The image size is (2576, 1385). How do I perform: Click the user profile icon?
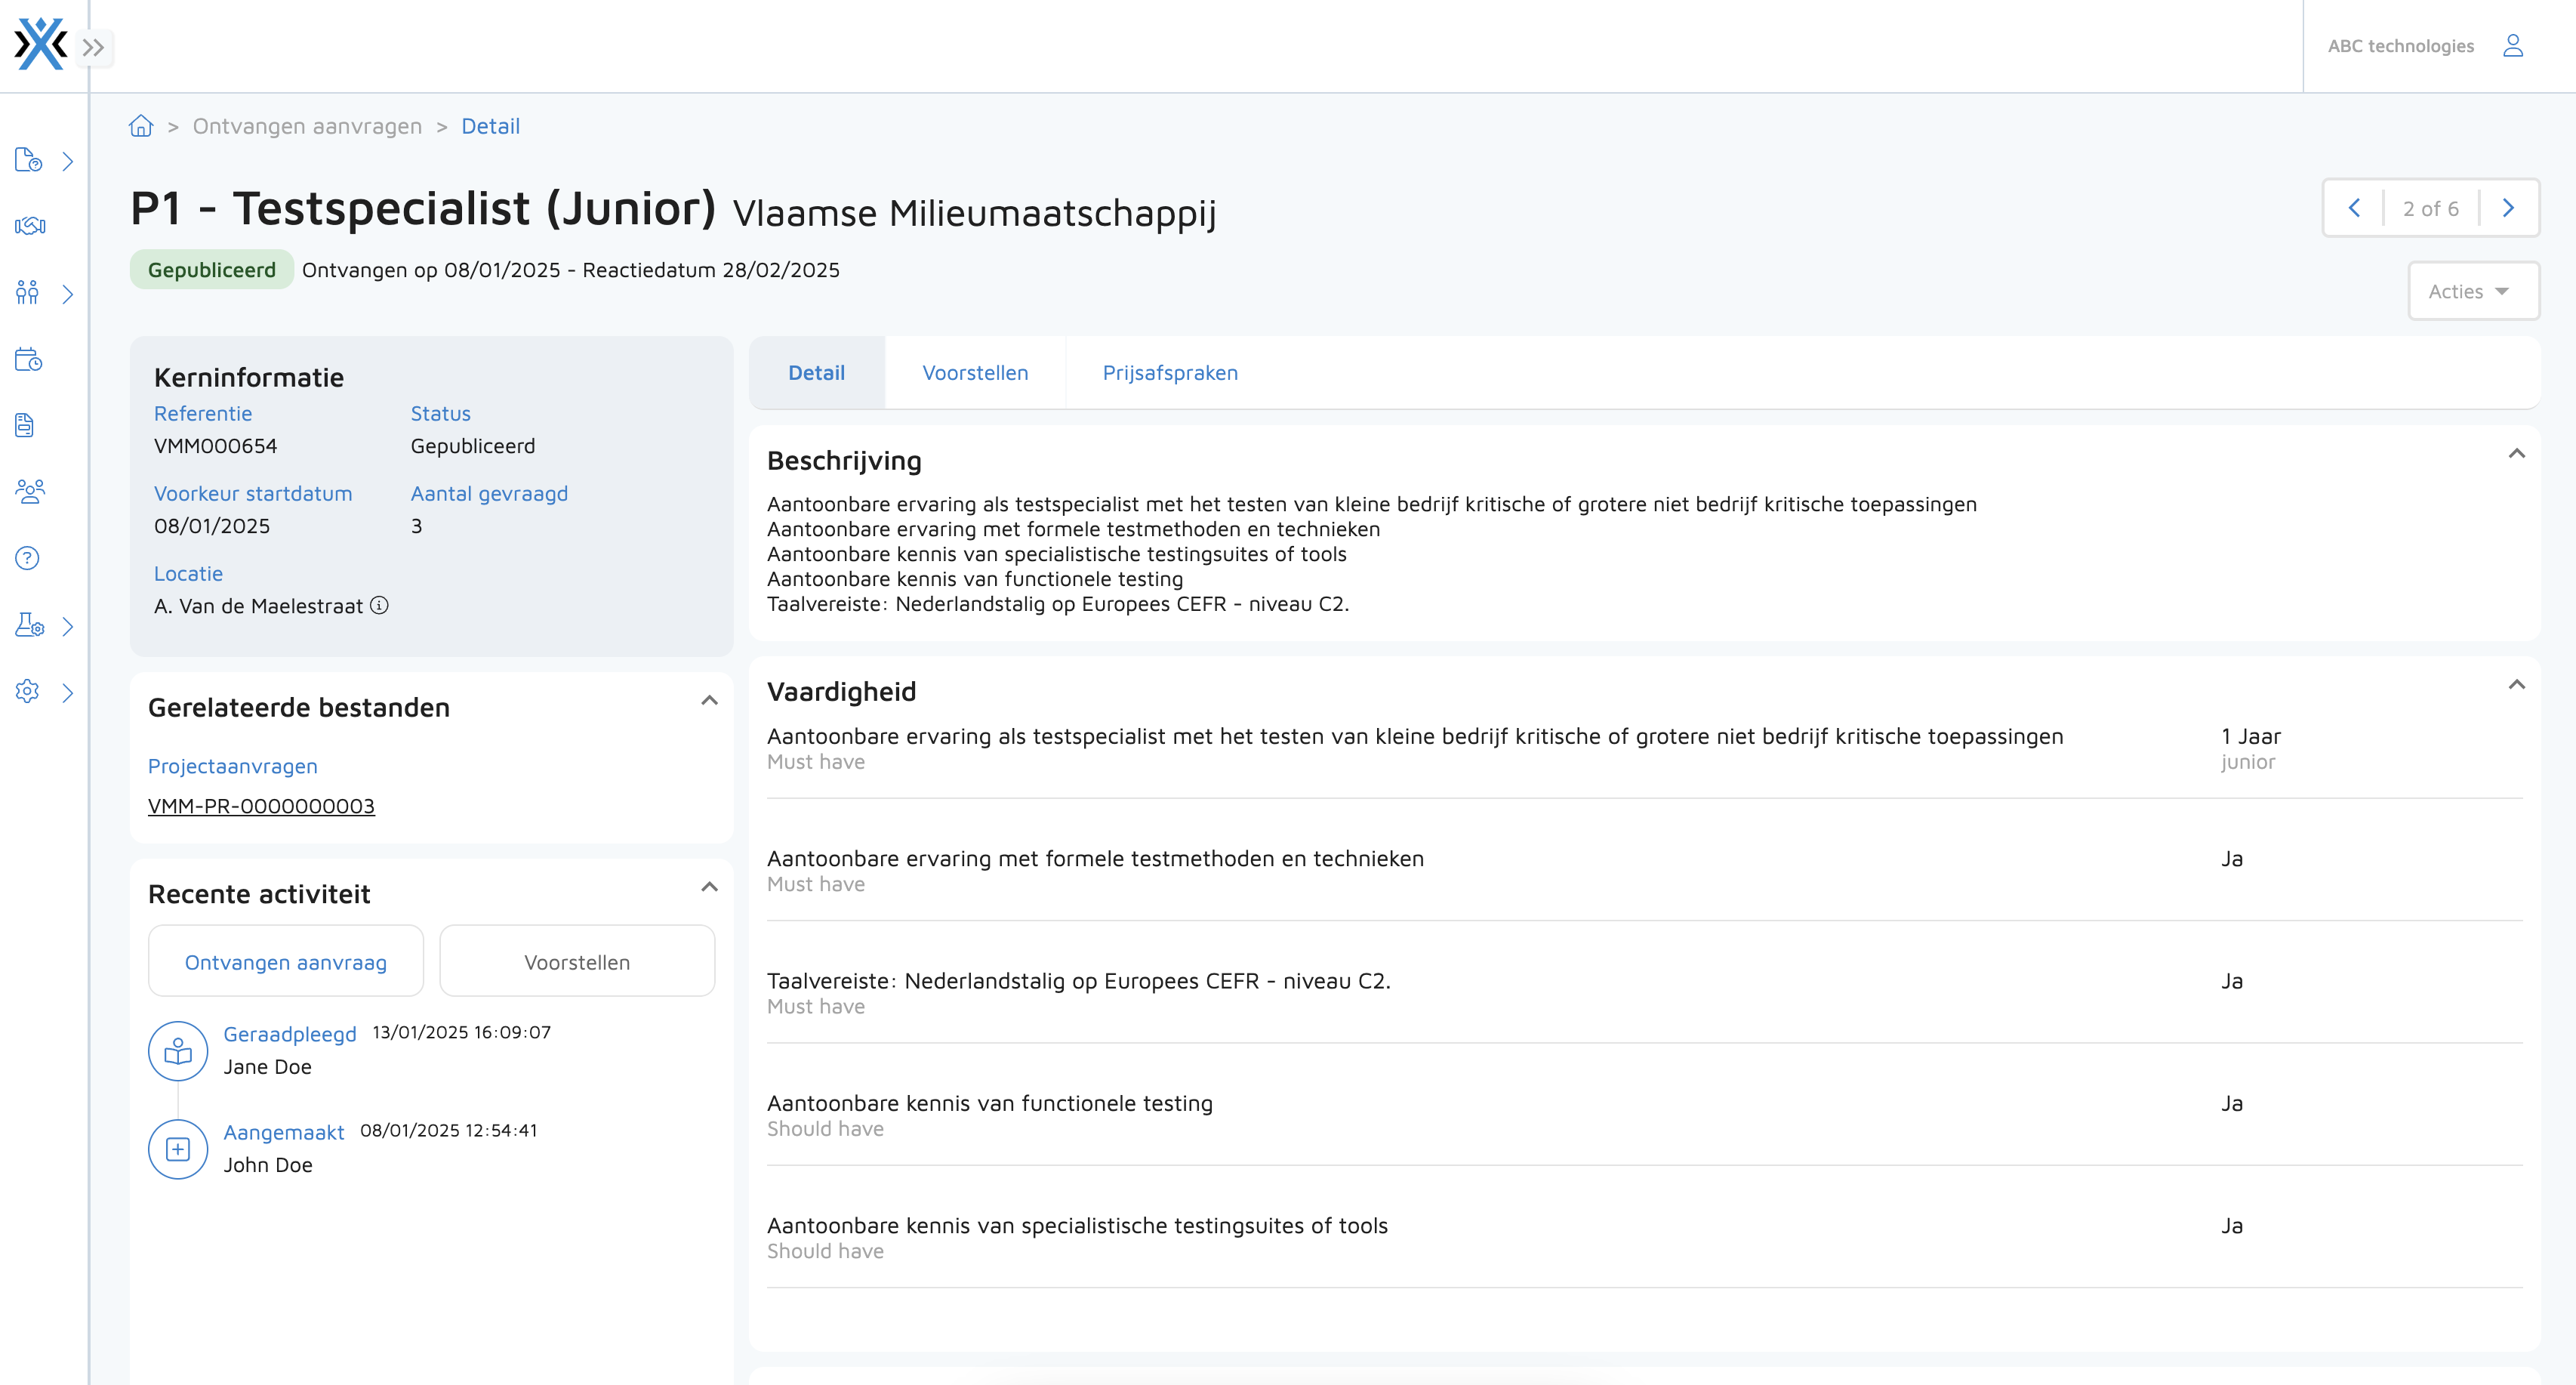[2513, 46]
